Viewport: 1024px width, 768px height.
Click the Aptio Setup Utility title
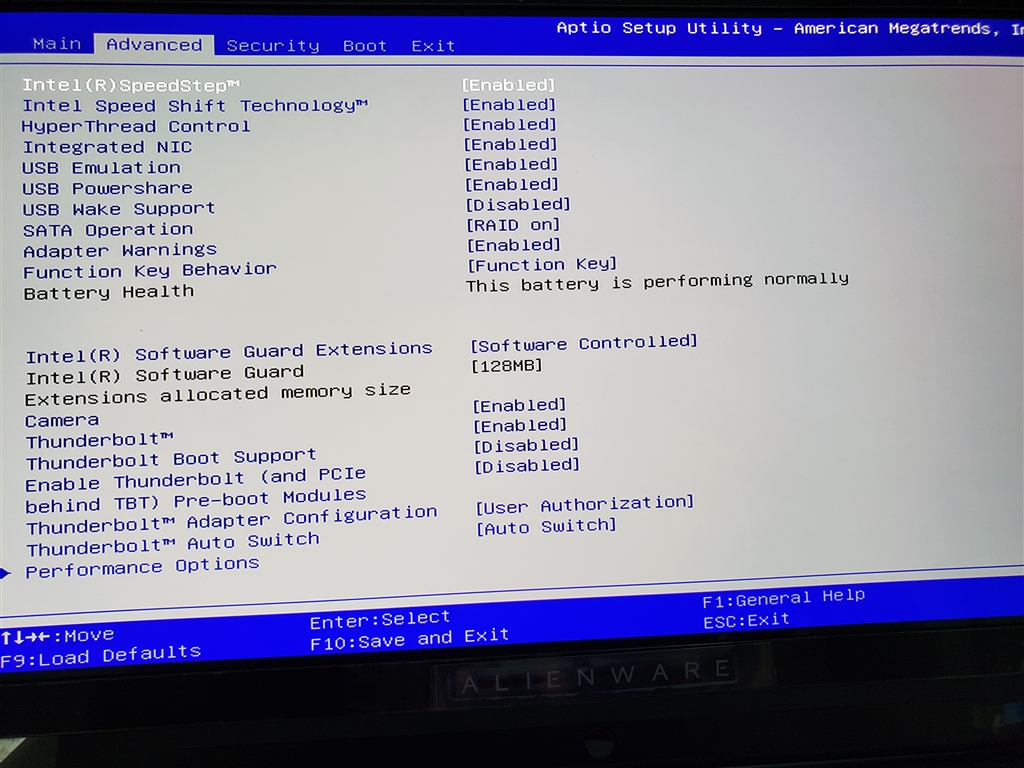pyautogui.click(x=790, y=28)
